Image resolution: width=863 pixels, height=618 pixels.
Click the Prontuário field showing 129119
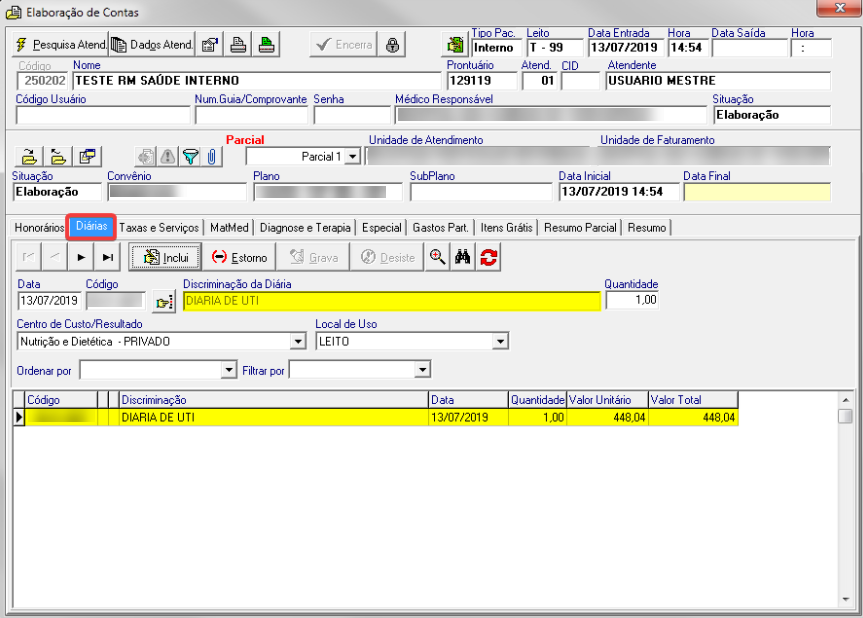482,81
